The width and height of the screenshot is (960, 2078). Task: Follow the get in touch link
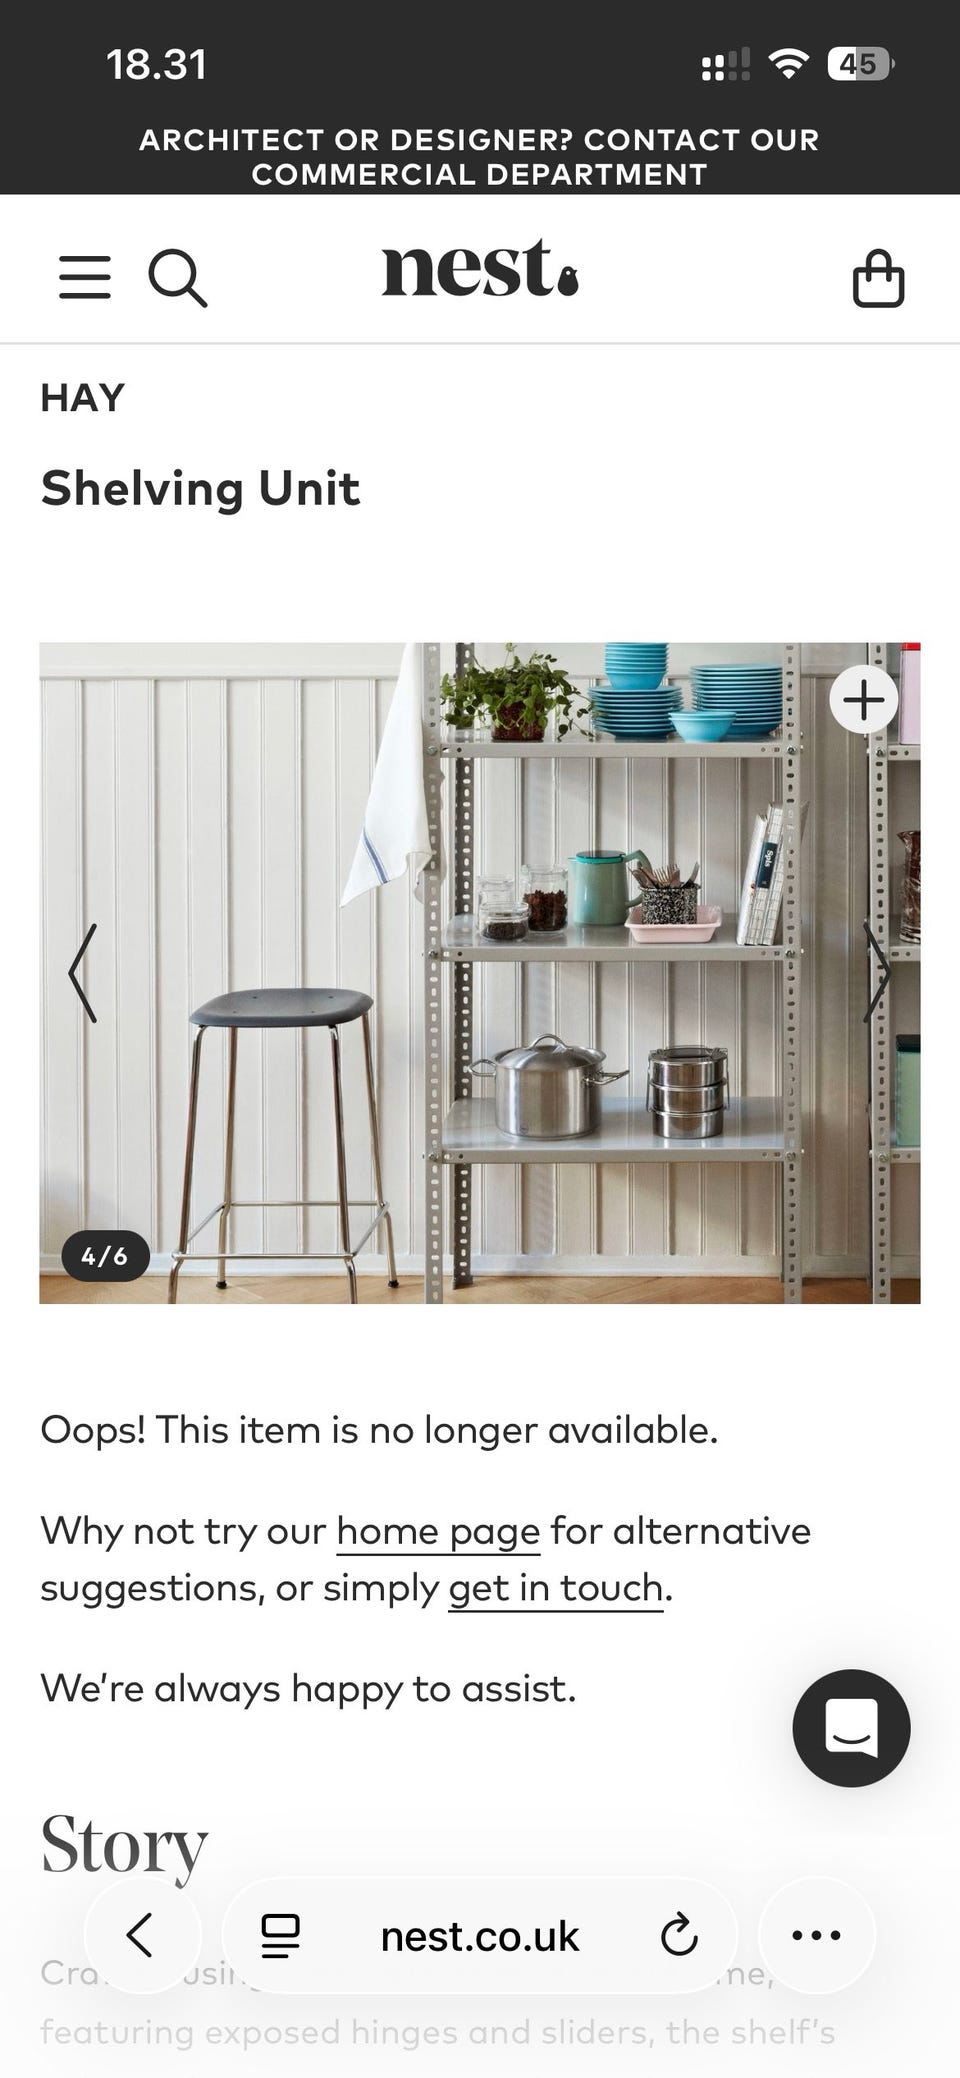[556, 1588]
